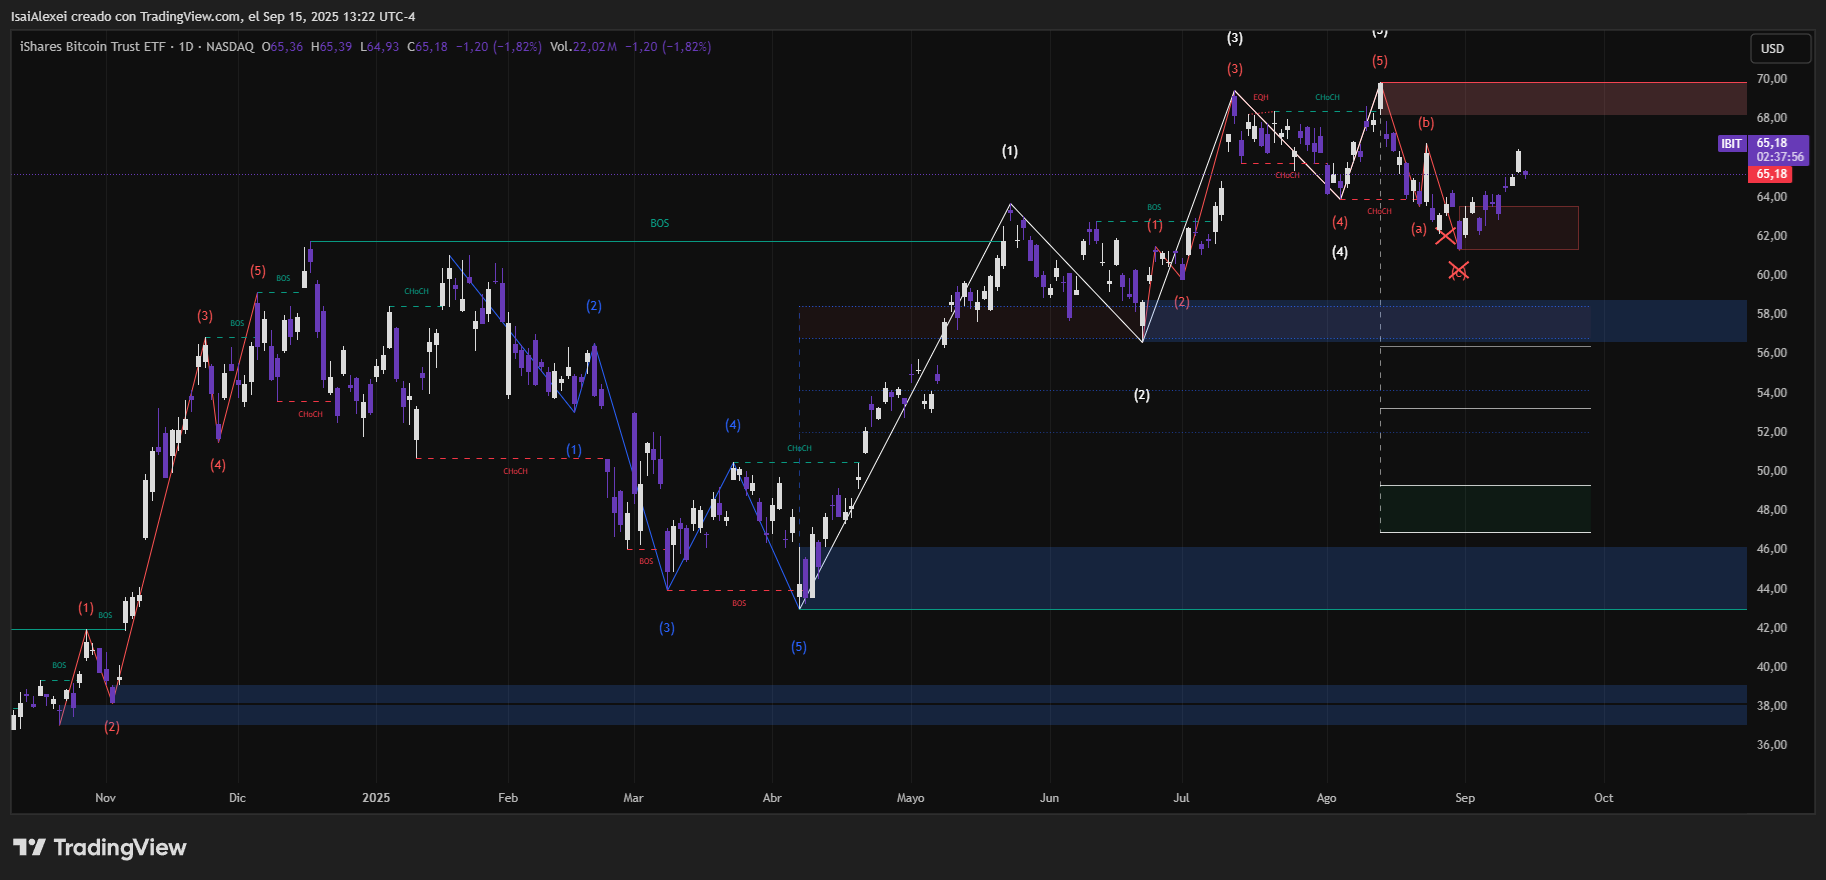
Task: Click the white wave (2) label
Action: click(1141, 395)
